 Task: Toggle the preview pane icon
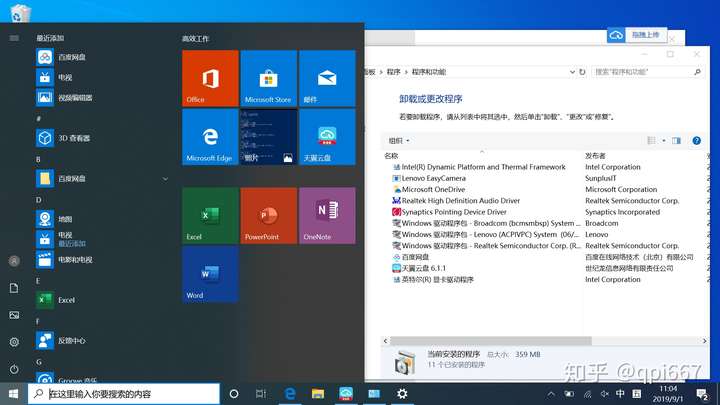click(676, 141)
